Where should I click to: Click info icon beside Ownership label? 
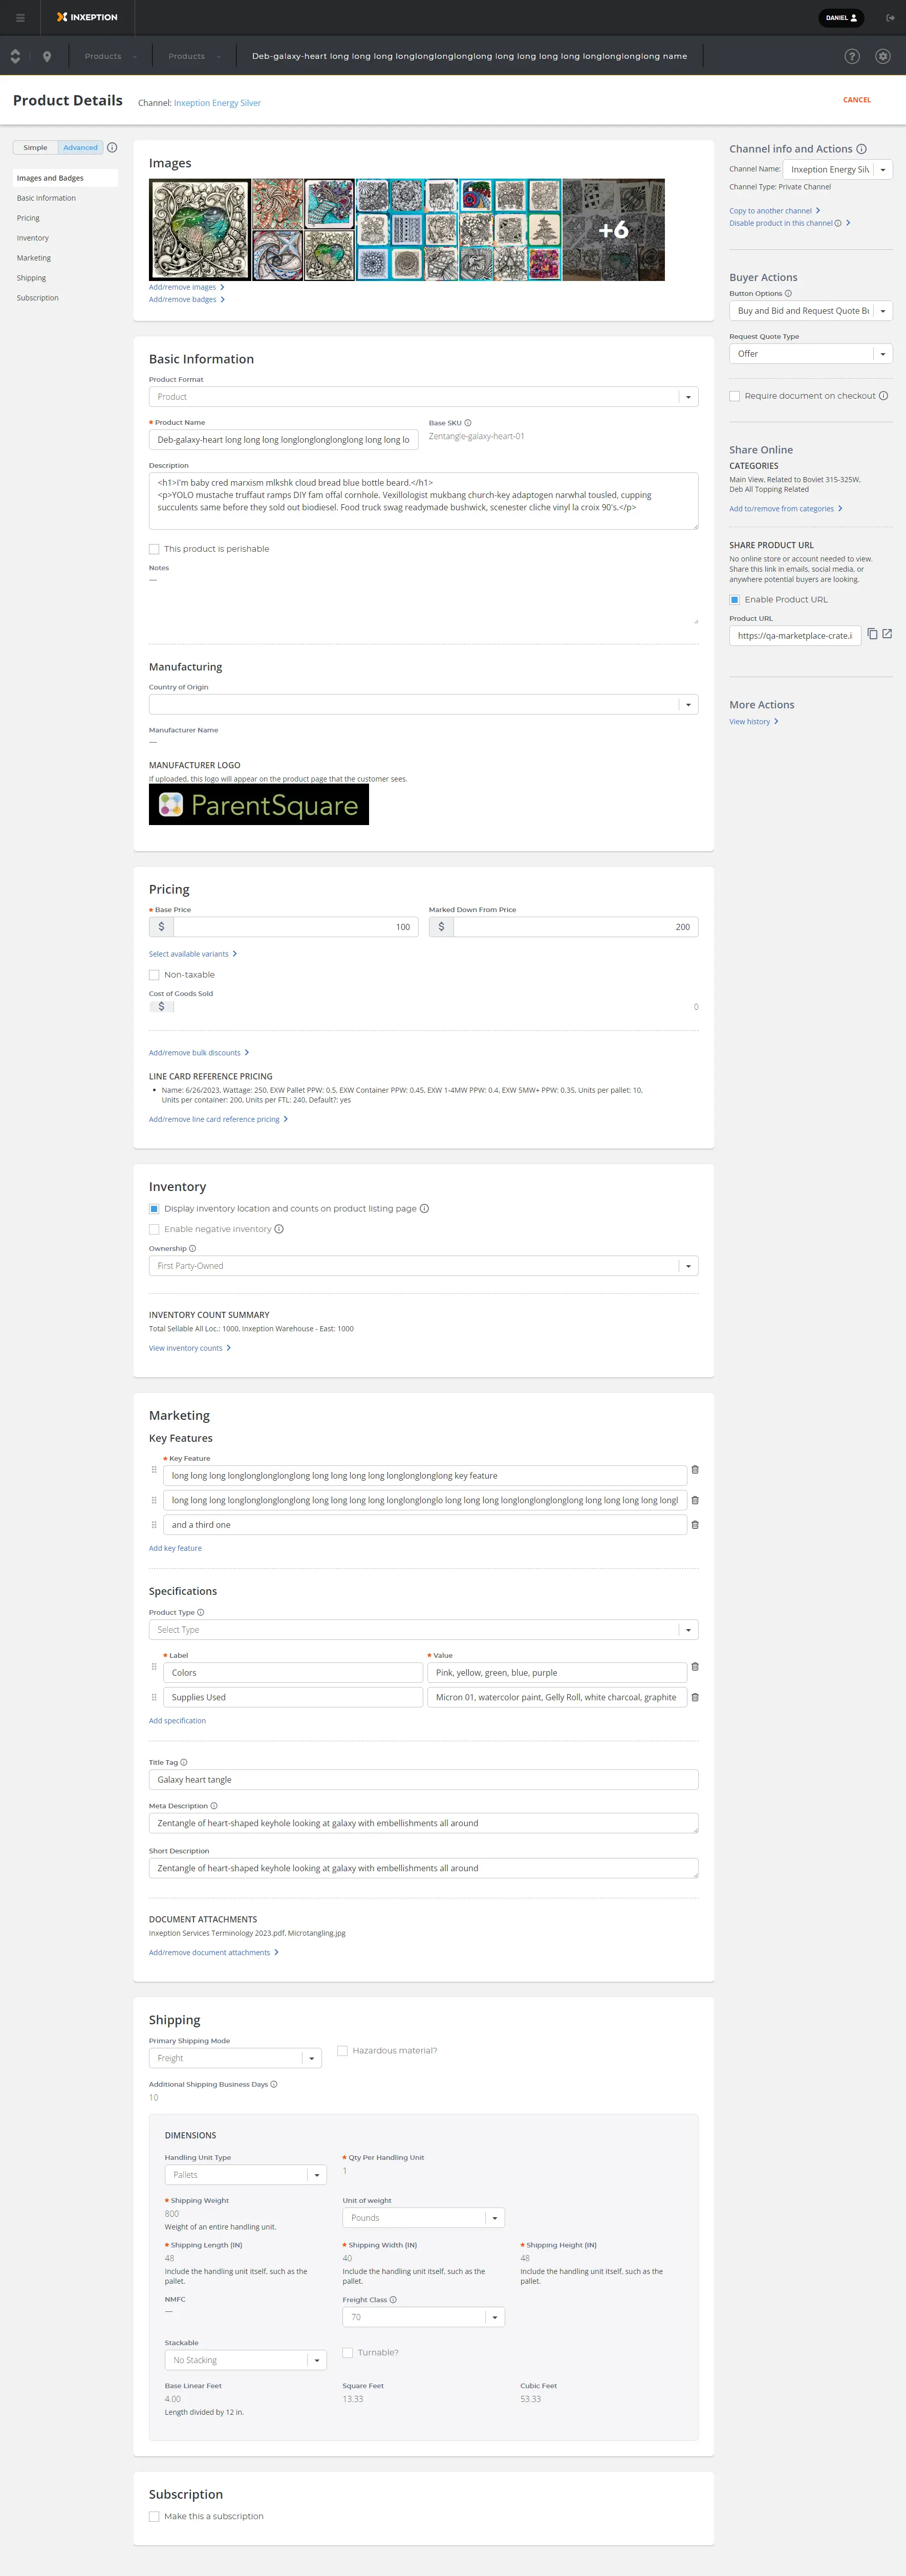click(193, 1248)
